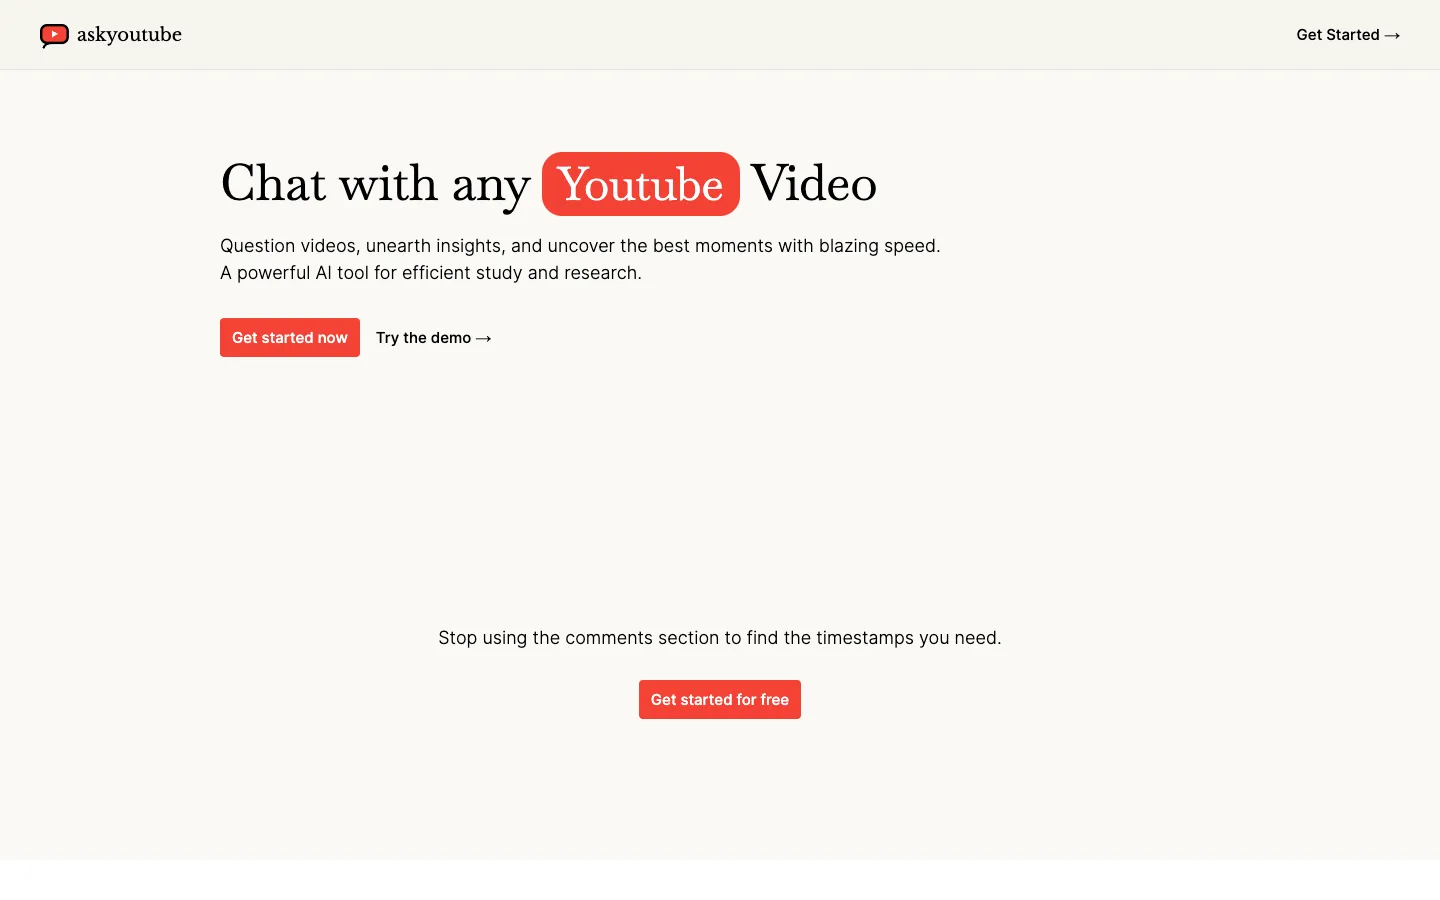Screen dimensions: 1440x900
Task: Click the askyoutube red play logo icon
Action: [54, 36]
